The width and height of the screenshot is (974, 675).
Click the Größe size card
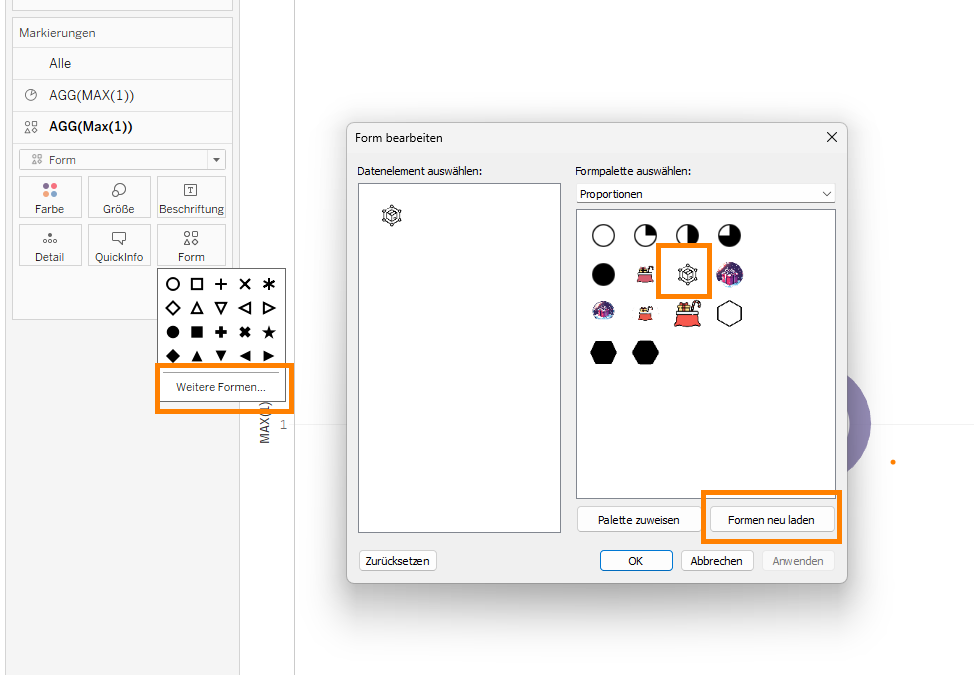point(119,197)
